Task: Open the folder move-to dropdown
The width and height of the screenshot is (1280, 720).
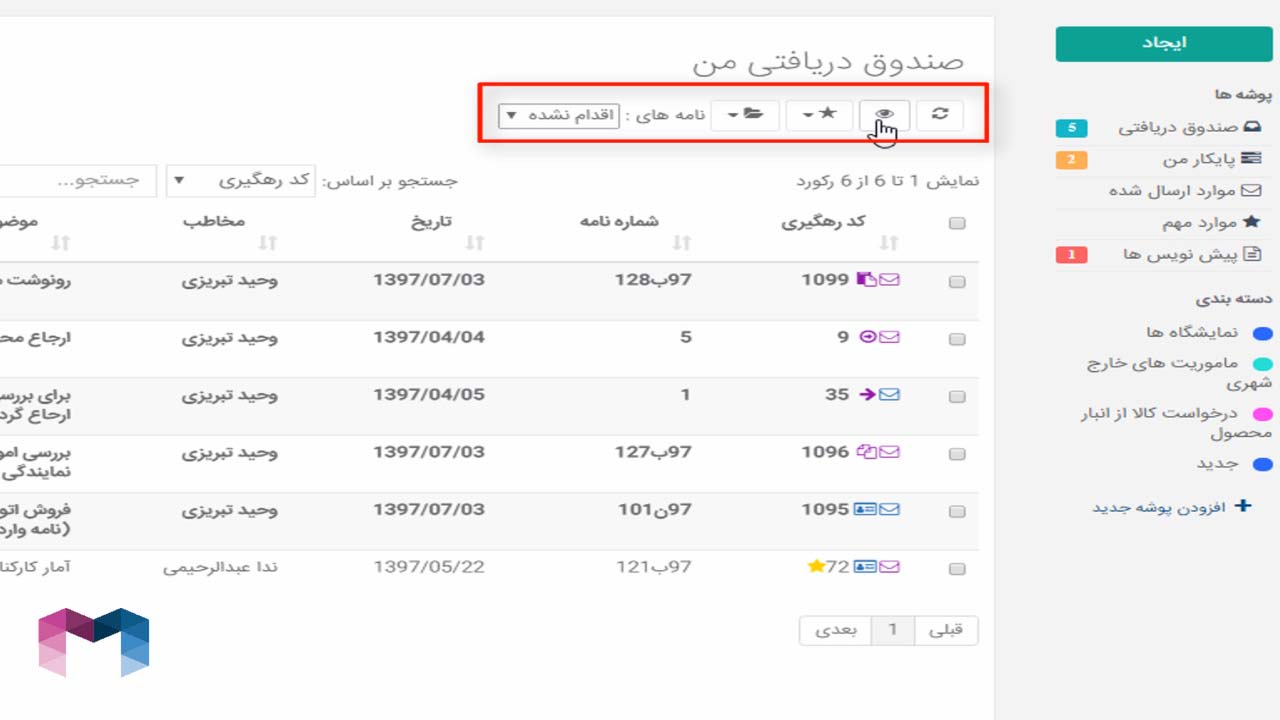Action: (x=745, y=114)
